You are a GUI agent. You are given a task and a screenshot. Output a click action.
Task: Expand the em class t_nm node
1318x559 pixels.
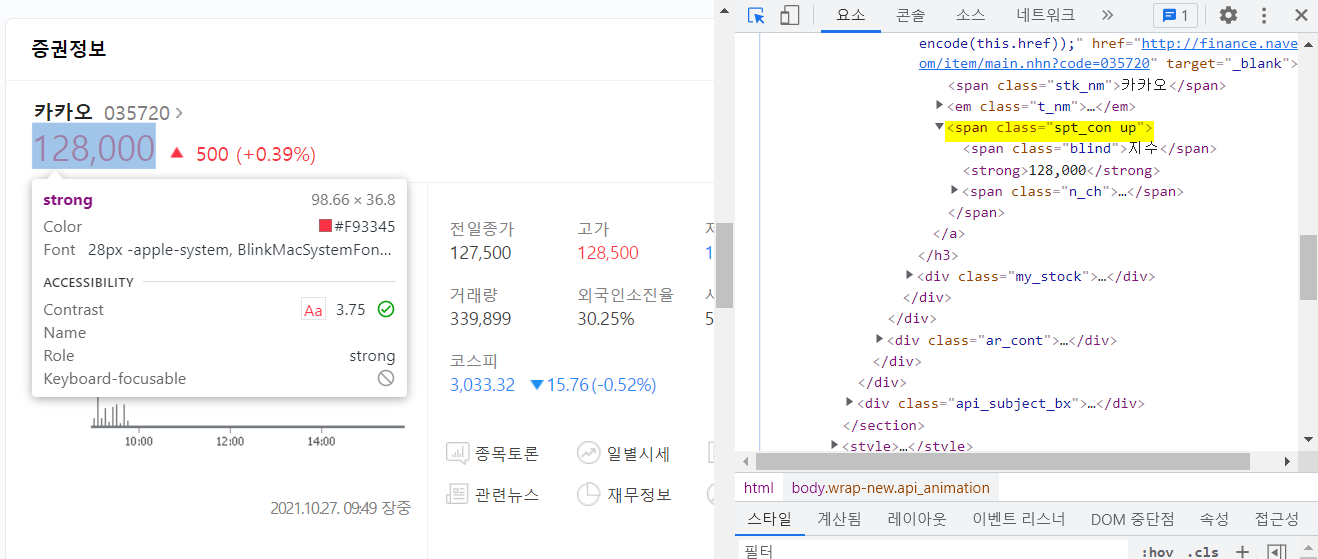pos(940,105)
